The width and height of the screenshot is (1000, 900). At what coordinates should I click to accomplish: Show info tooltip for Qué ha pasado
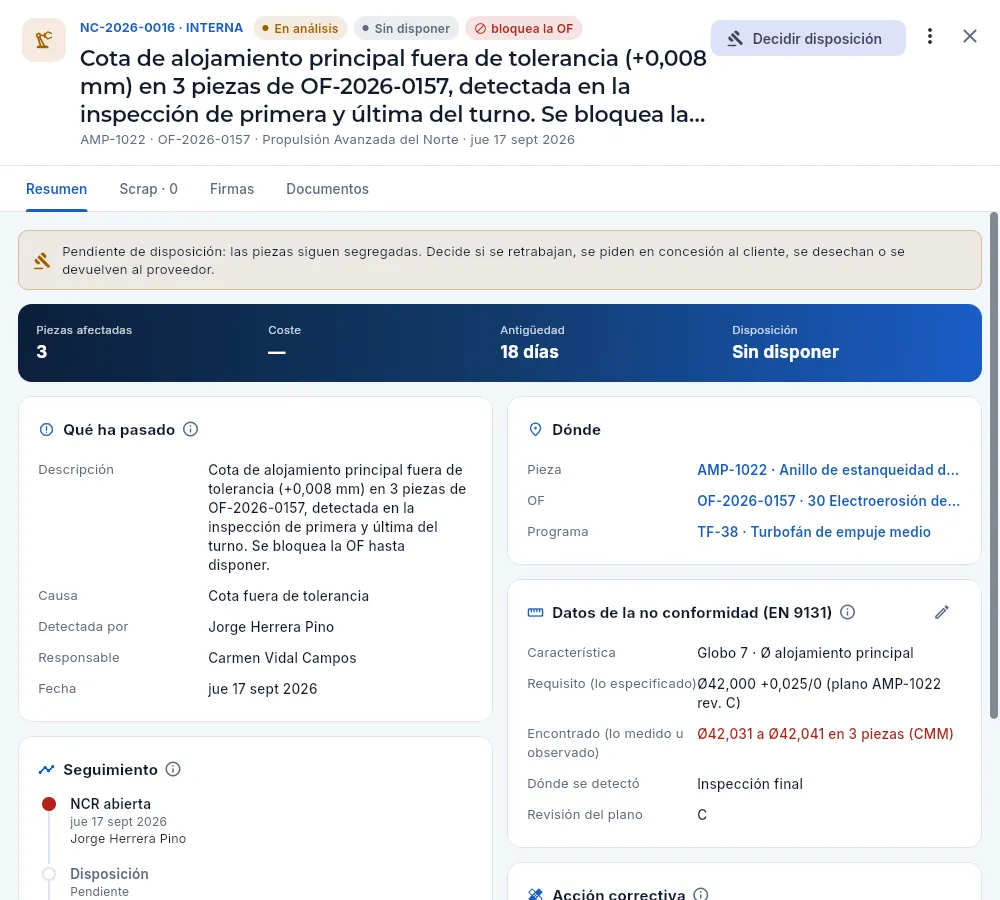point(191,429)
